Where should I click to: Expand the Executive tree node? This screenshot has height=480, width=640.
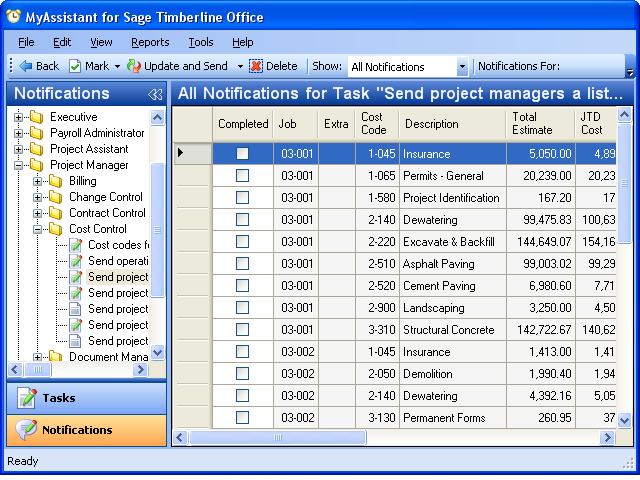click(x=18, y=118)
